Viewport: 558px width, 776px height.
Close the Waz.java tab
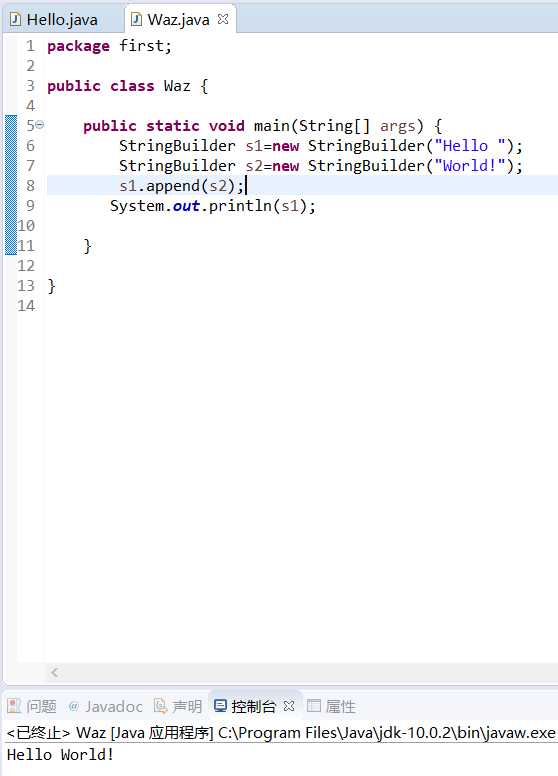point(223,19)
